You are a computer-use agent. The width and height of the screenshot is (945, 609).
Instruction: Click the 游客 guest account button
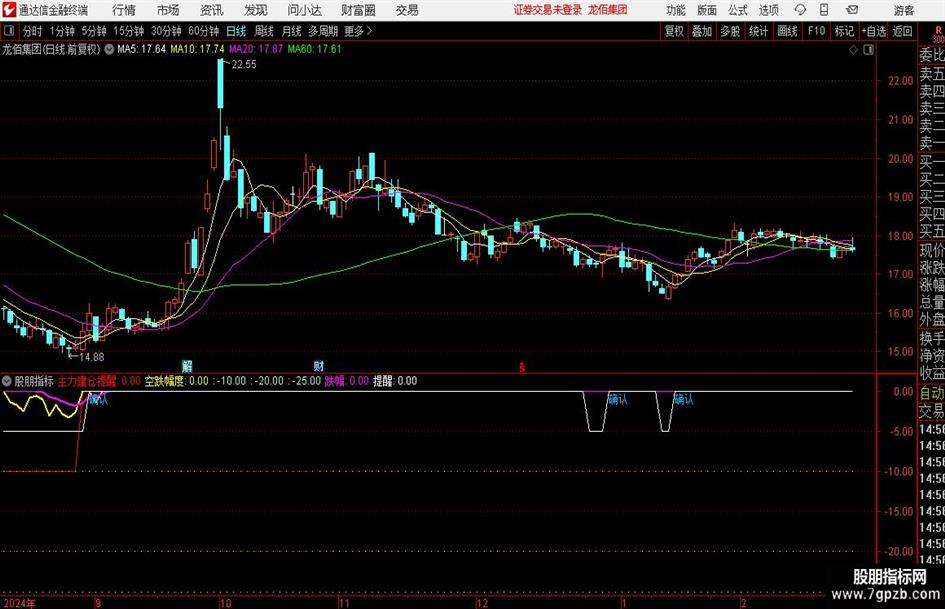[903, 10]
